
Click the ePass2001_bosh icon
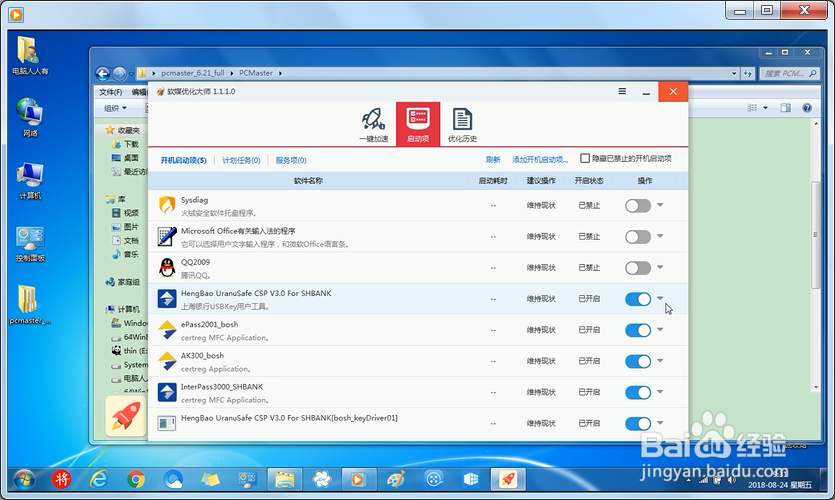(x=167, y=330)
